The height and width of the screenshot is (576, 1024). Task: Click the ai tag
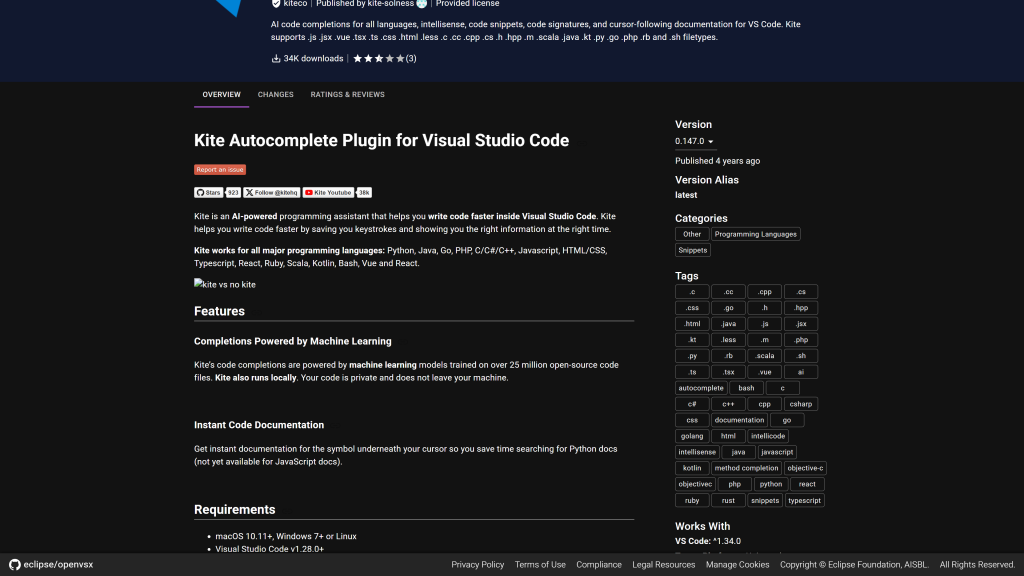[x=801, y=372]
